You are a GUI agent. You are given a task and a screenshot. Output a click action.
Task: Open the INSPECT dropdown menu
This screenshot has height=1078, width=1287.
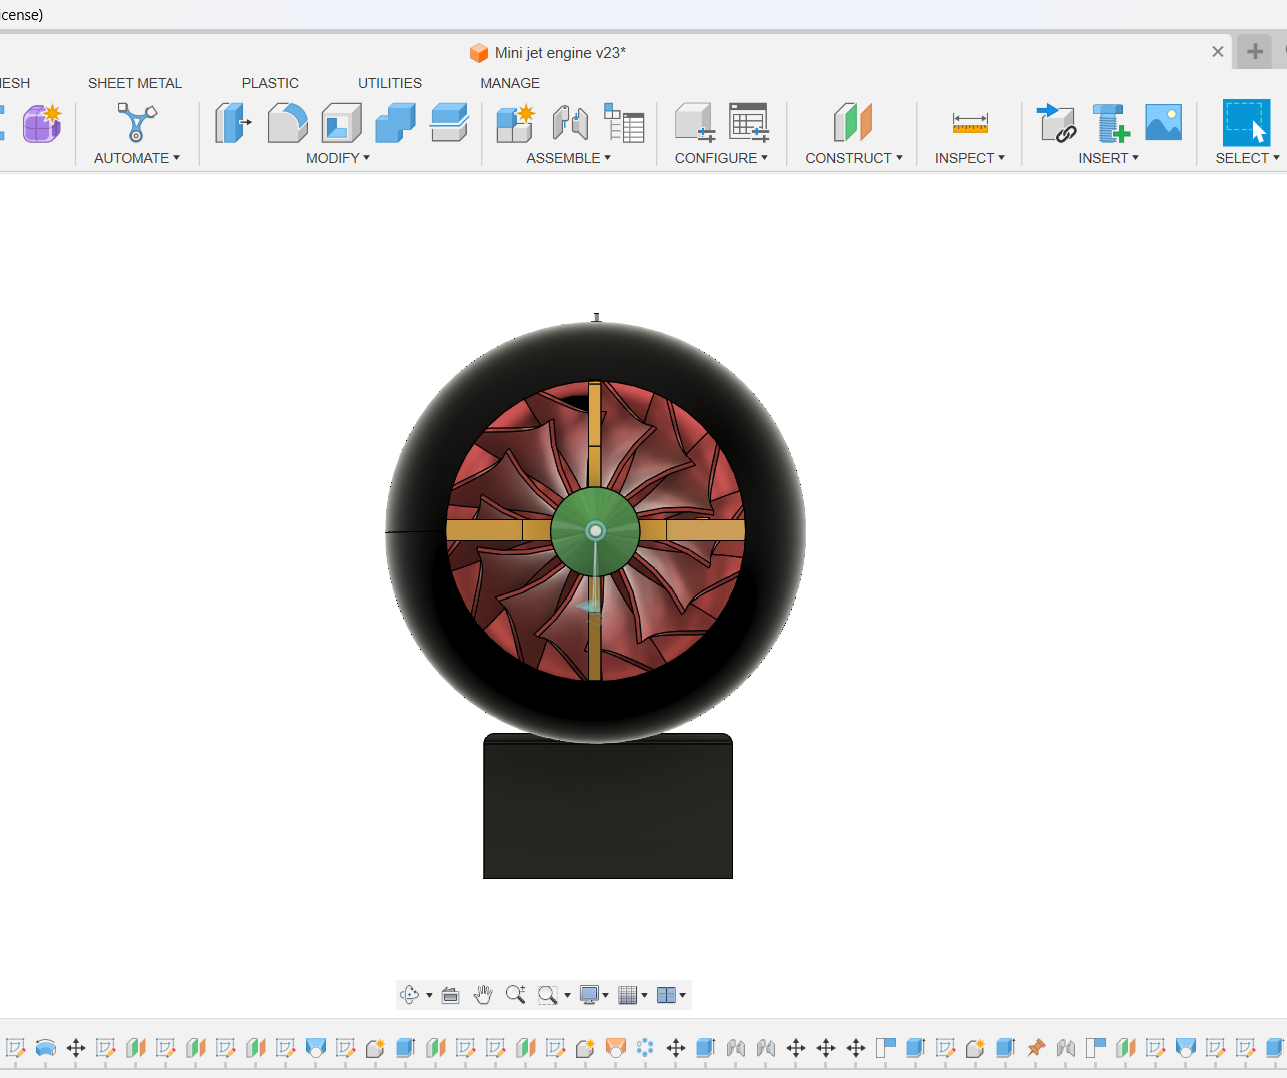click(970, 158)
